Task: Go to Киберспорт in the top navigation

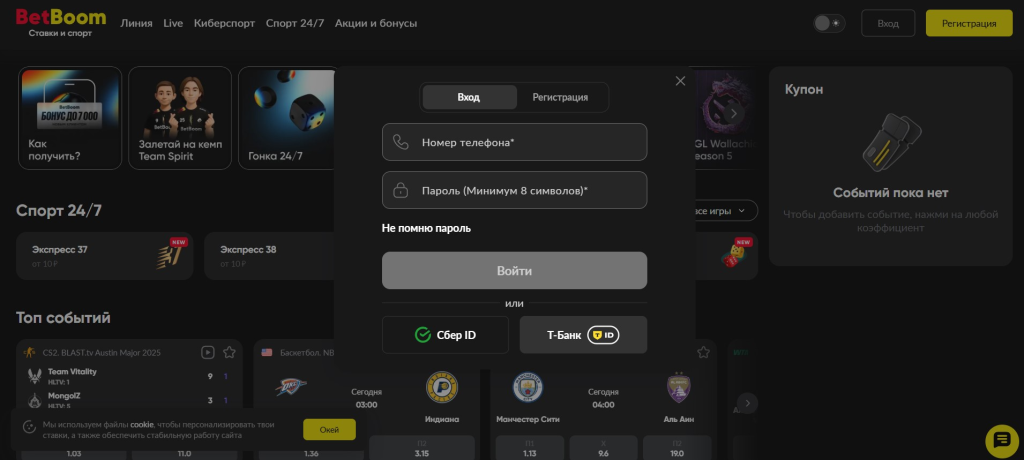Action: (x=225, y=23)
